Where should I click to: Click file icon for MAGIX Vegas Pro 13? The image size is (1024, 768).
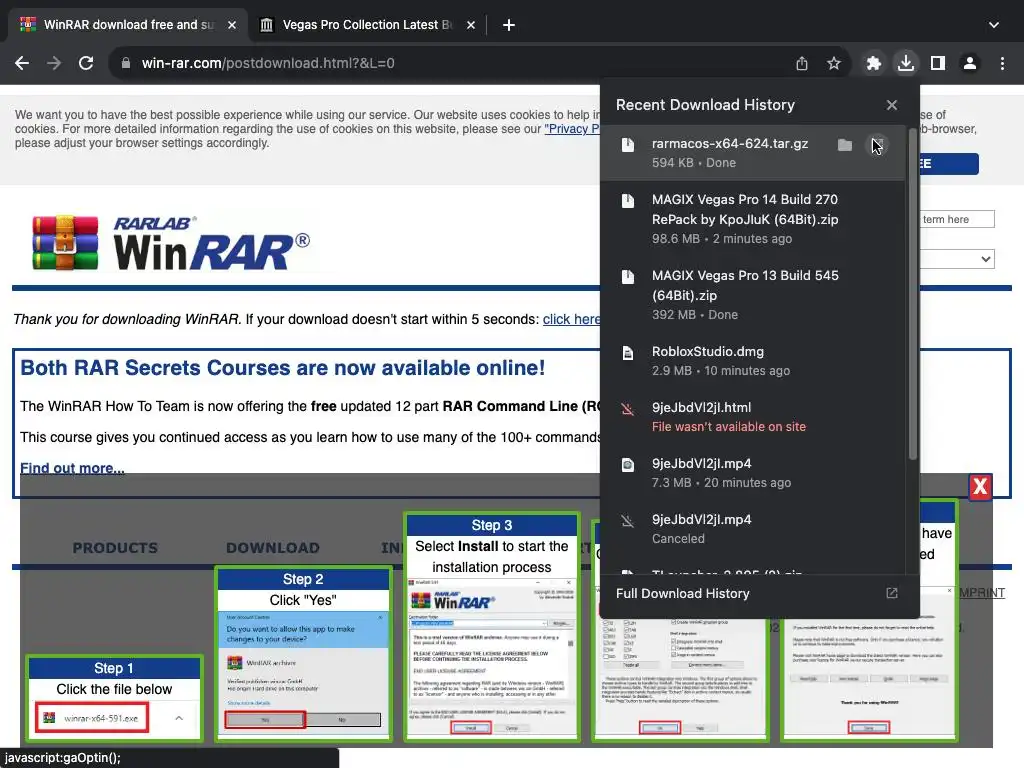click(x=628, y=276)
